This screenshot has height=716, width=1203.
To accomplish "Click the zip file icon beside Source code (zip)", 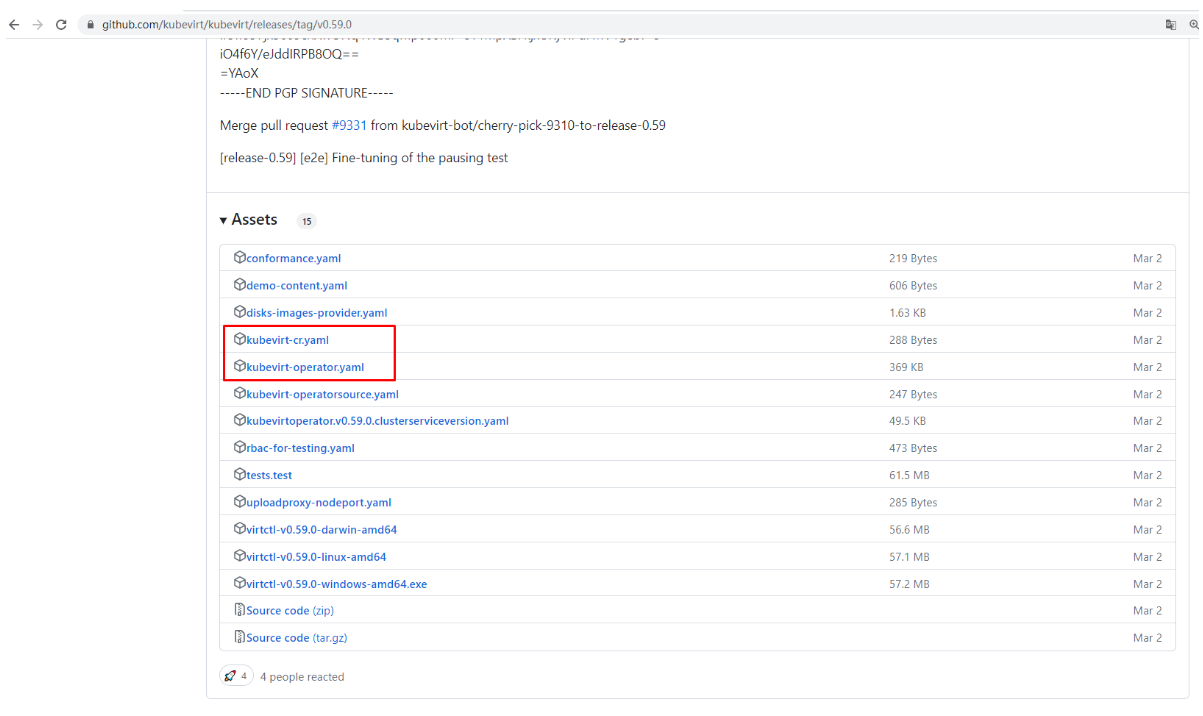I will 240,609.
